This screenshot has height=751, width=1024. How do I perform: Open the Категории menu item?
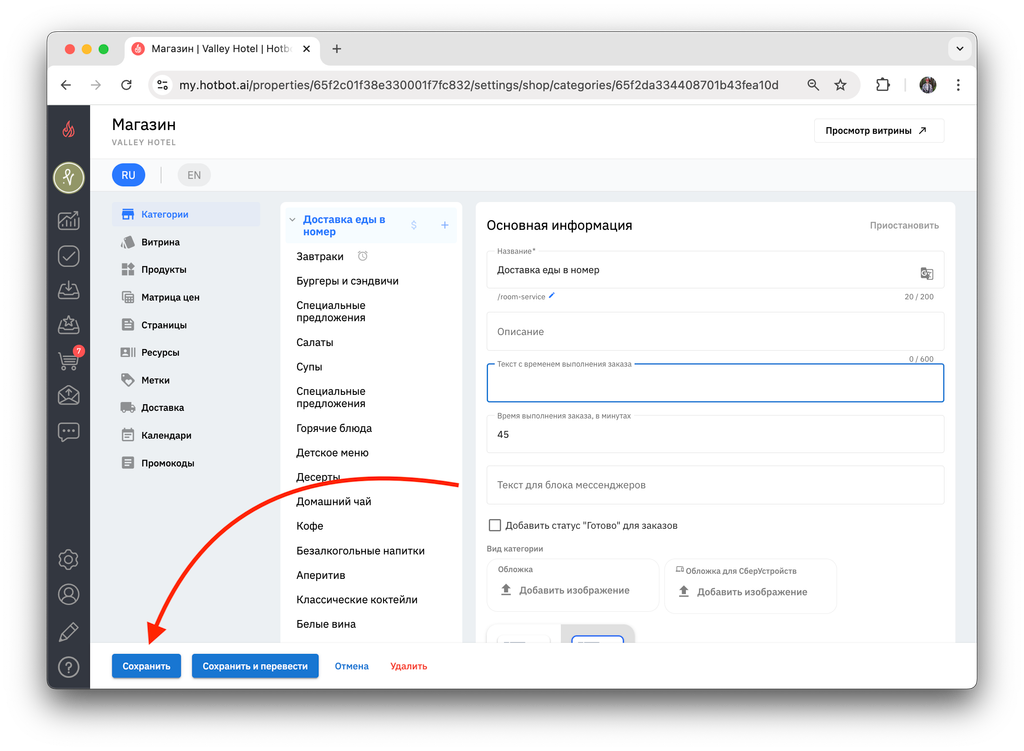[x=186, y=214]
